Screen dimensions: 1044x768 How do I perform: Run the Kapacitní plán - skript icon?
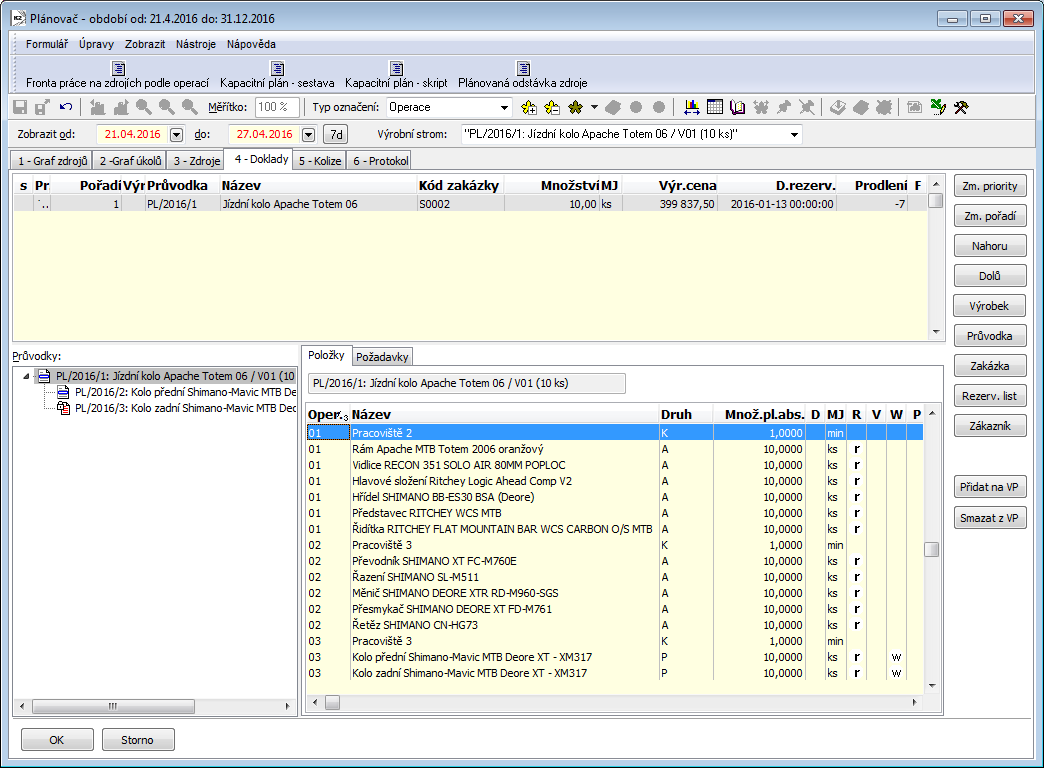396,75
